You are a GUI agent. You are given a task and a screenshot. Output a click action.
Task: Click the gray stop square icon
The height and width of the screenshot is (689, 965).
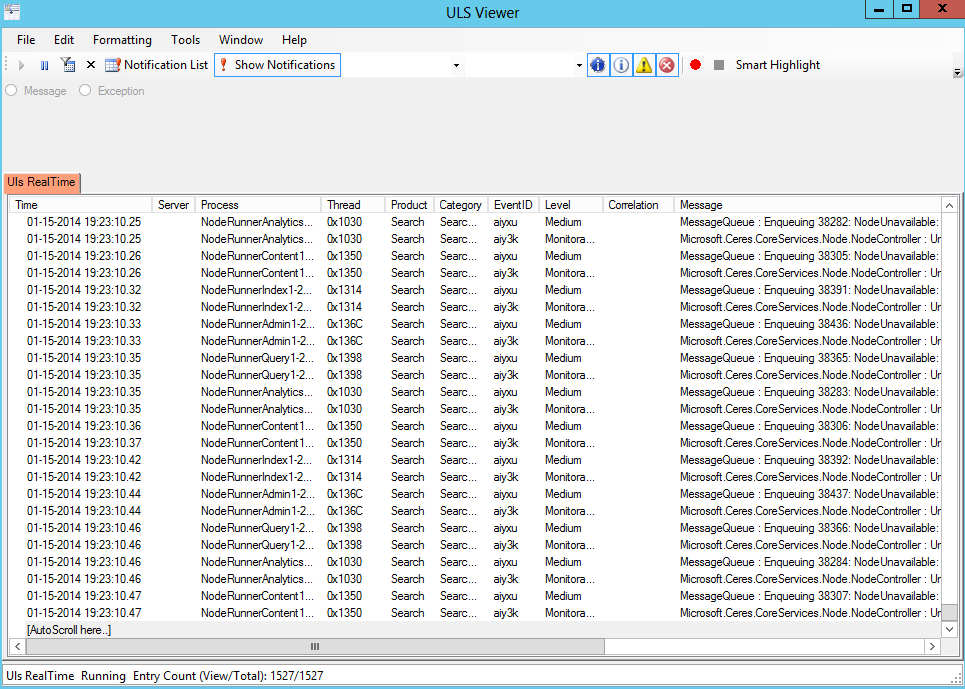[719, 65]
